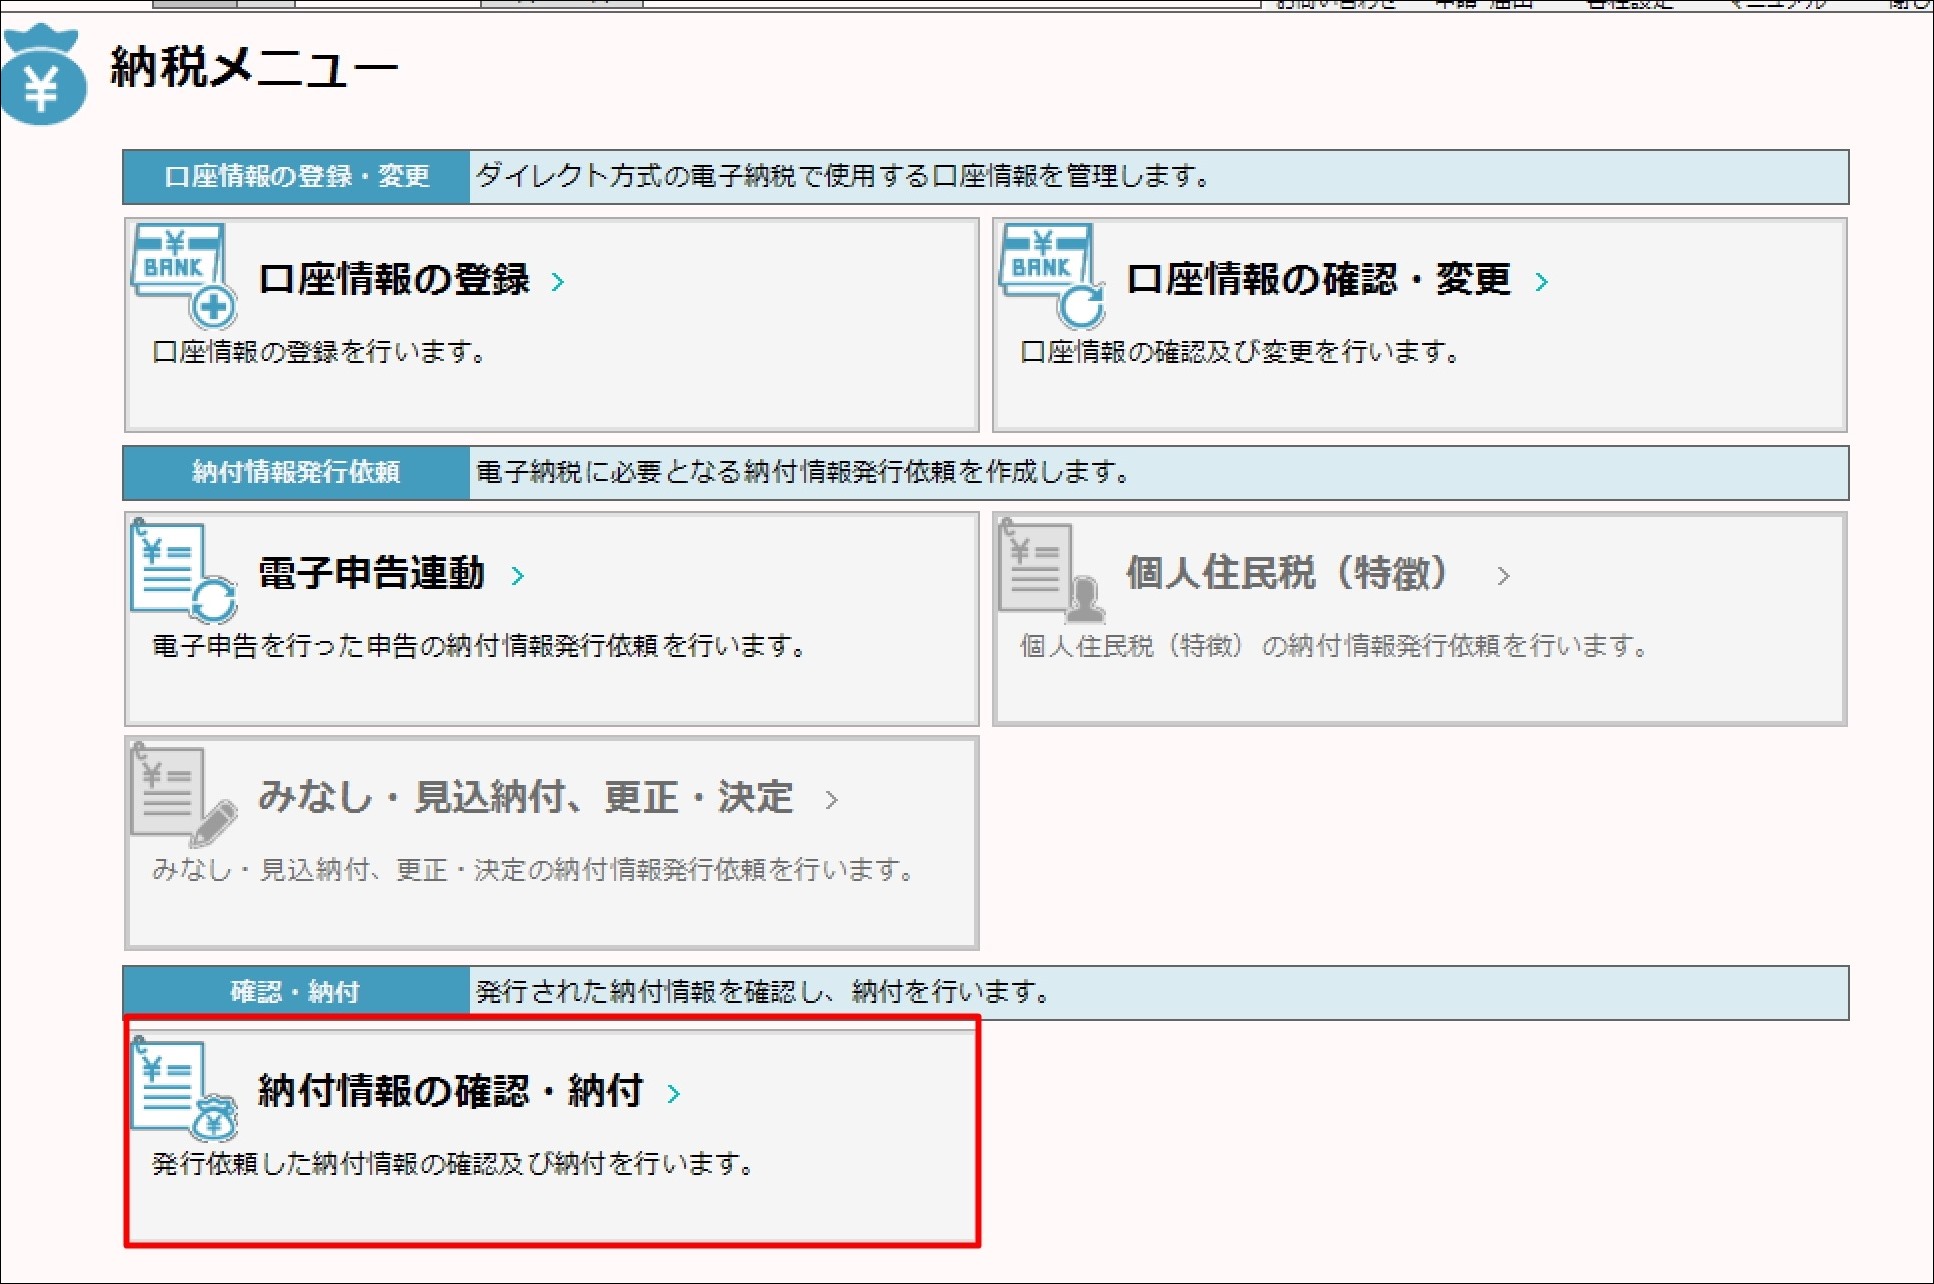Click description 口座情報の登録を行います。

(319, 352)
